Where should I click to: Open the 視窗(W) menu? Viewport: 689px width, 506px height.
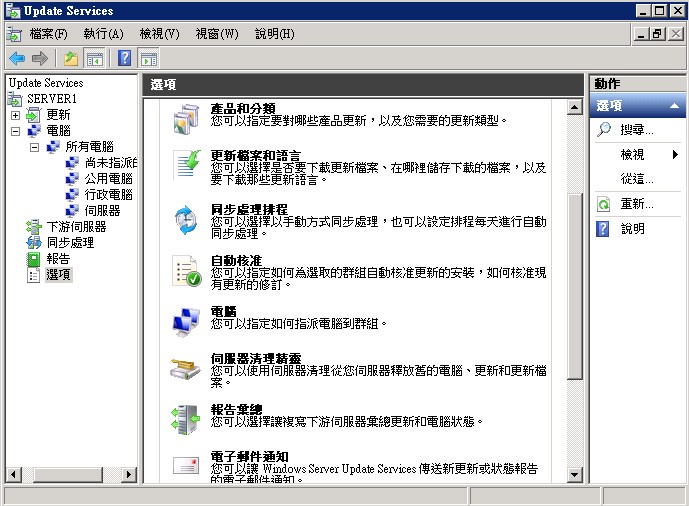pyautogui.click(x=217, y=34)
